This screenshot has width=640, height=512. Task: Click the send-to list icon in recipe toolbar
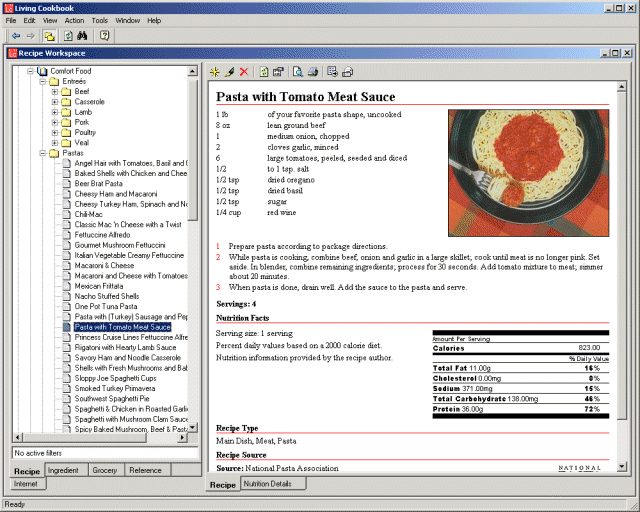[333, 72]
